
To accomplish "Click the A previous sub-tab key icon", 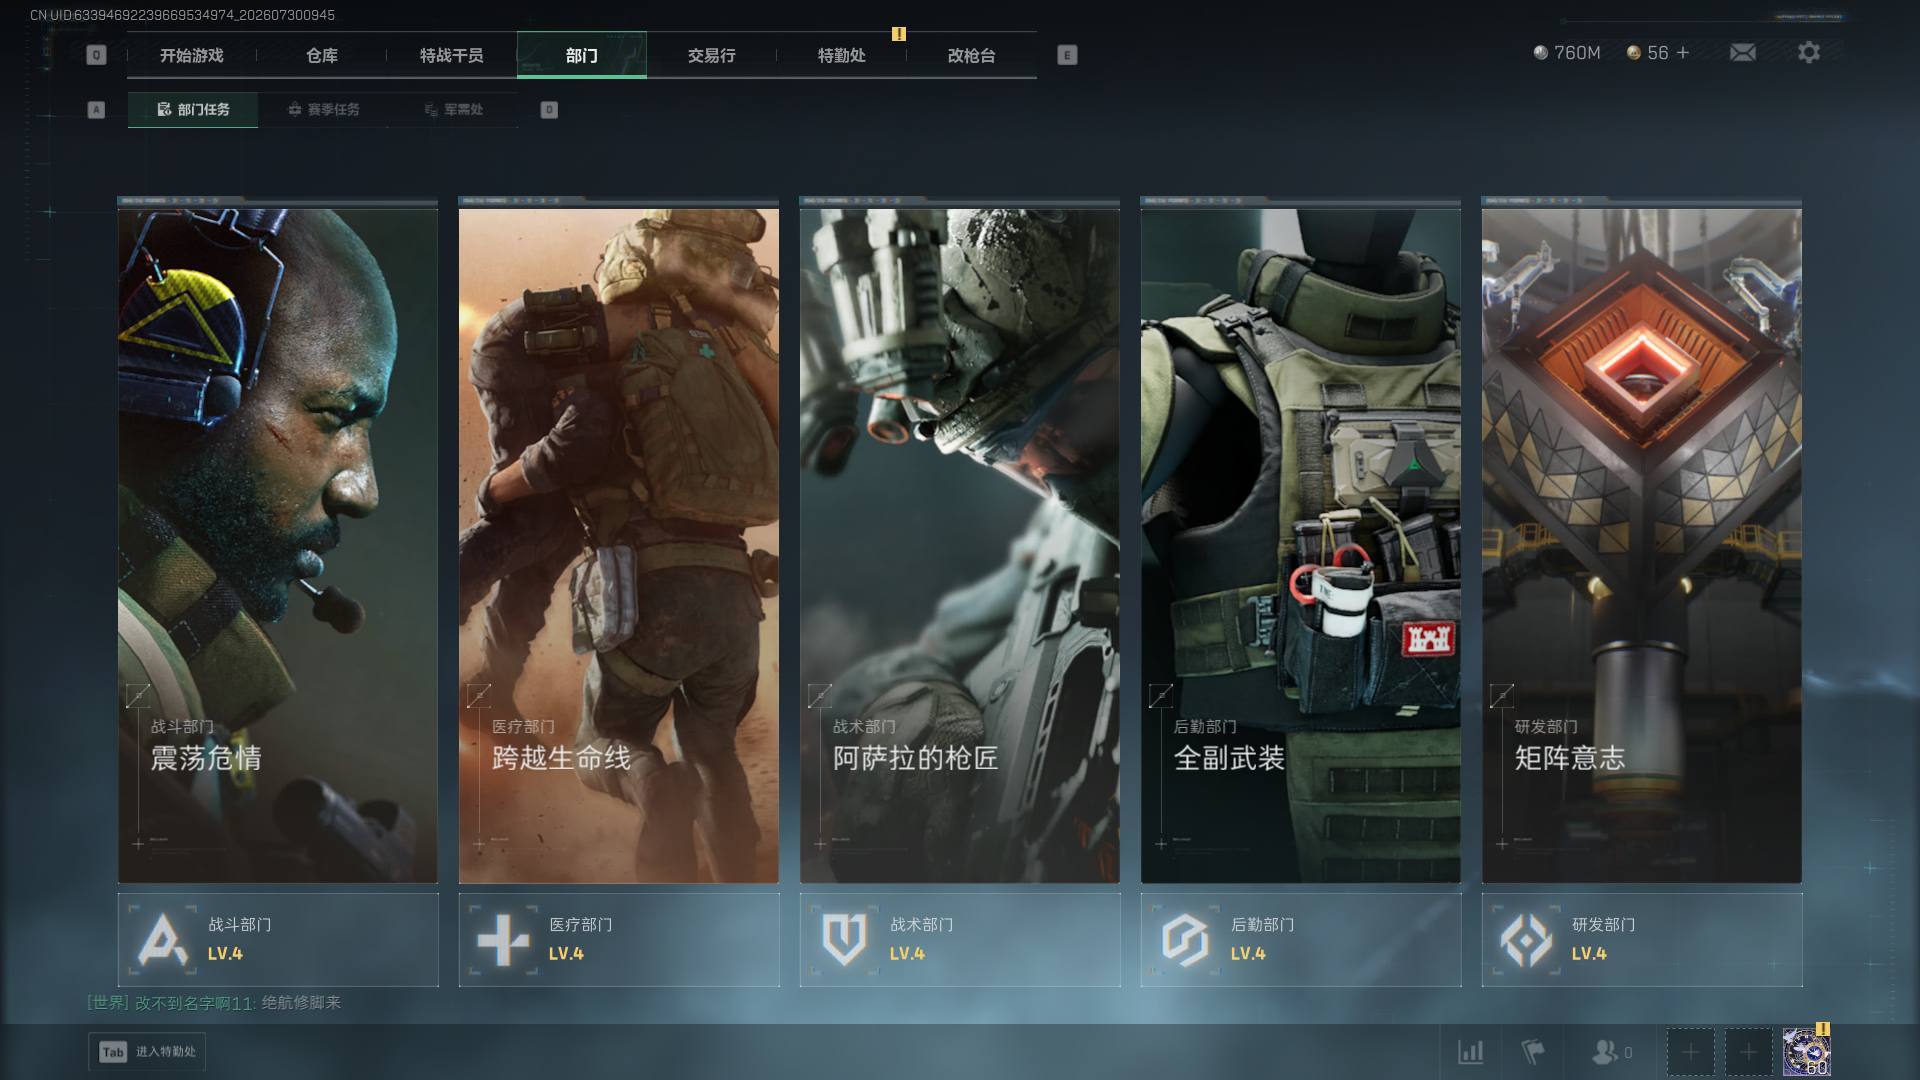I will 96,109.
